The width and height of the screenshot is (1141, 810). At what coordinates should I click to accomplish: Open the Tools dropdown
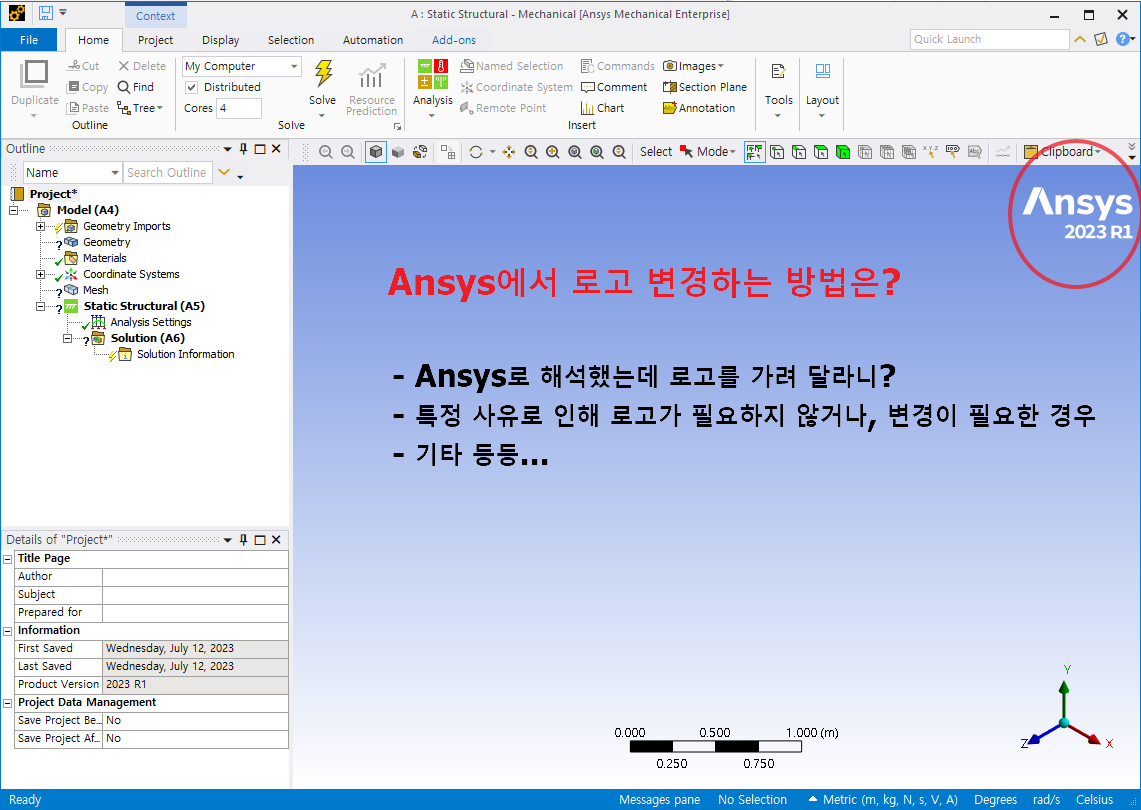(778, 90)
